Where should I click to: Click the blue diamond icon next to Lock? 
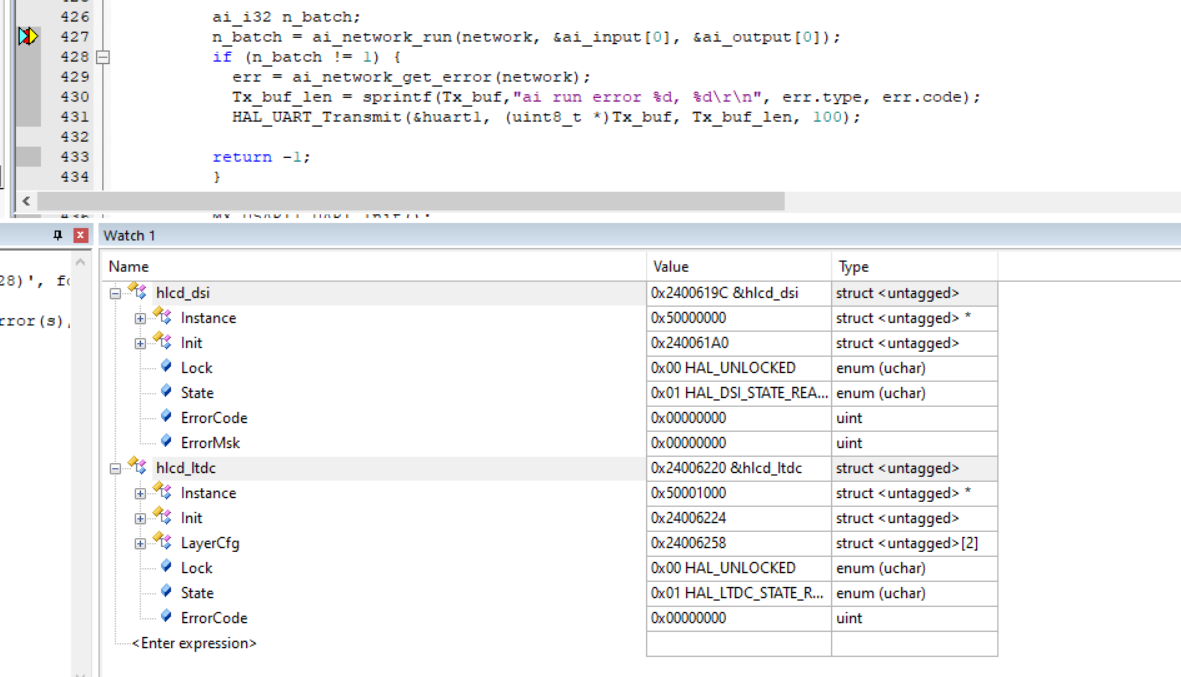(x=165, y=367)
